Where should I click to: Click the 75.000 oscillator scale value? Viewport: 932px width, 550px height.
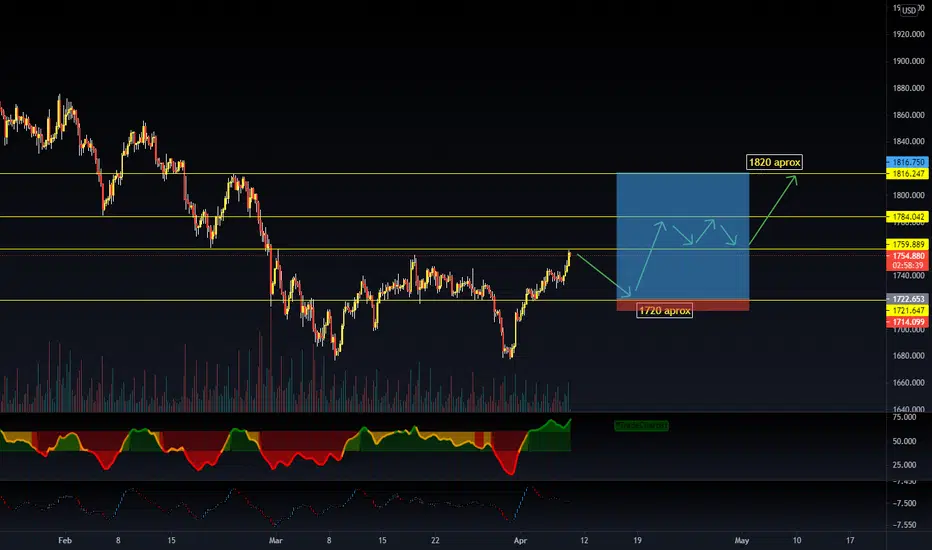pos(905,417)
